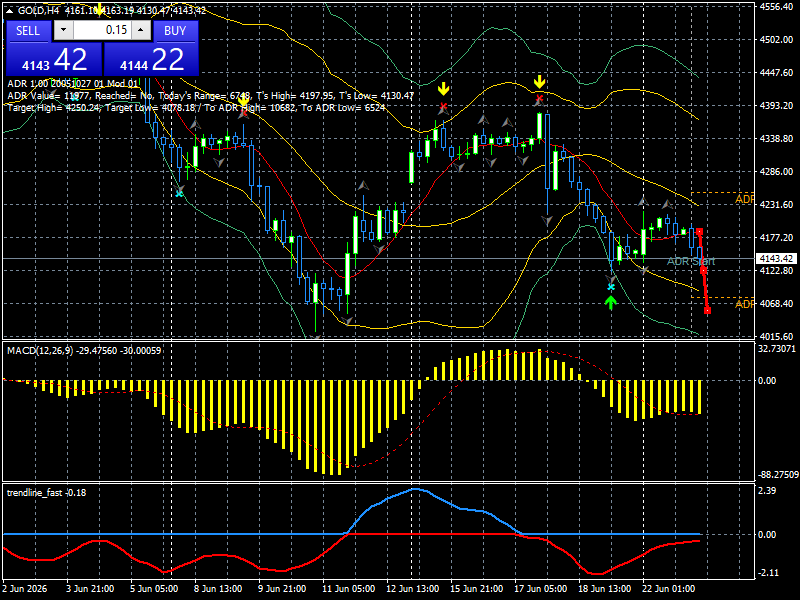This screenshot has width=800, height=600.
Task: Select red X marker below 15 Jun yellow arrow
Action: click(x=443, y=107)
